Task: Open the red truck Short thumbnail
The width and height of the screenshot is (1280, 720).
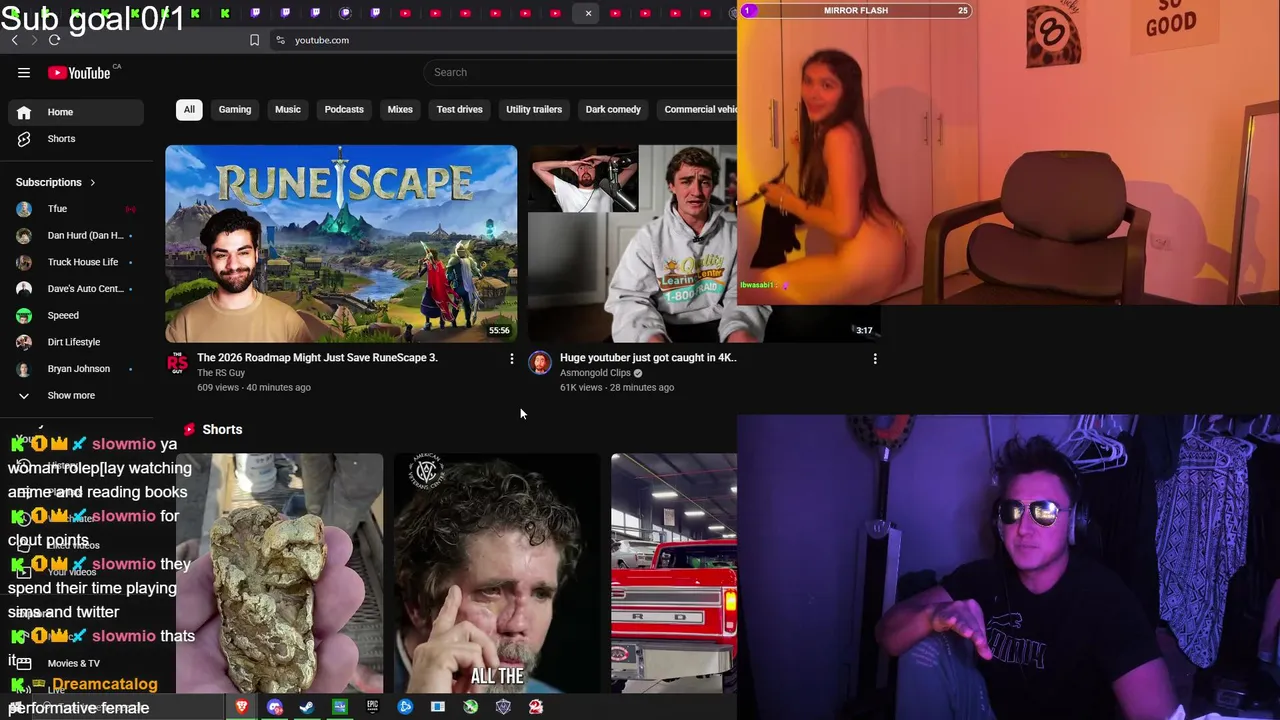Action: [674, 573]
